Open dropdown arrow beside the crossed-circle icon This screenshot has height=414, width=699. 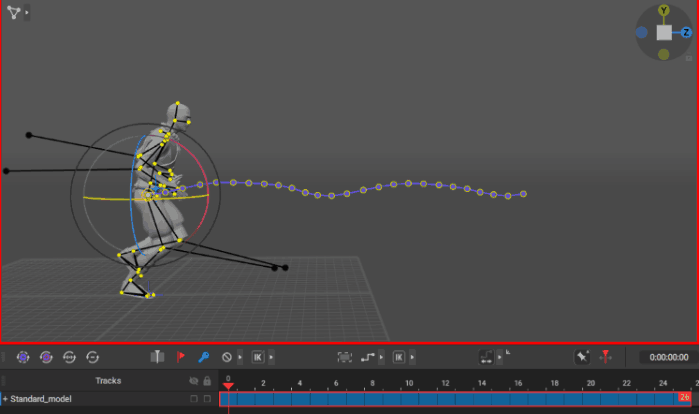pyautogui.click(x=240, y=357)
